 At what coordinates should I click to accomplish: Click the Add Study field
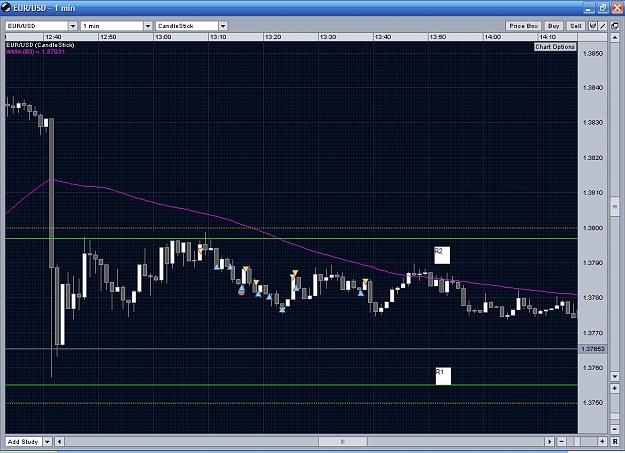pos(24,441)
